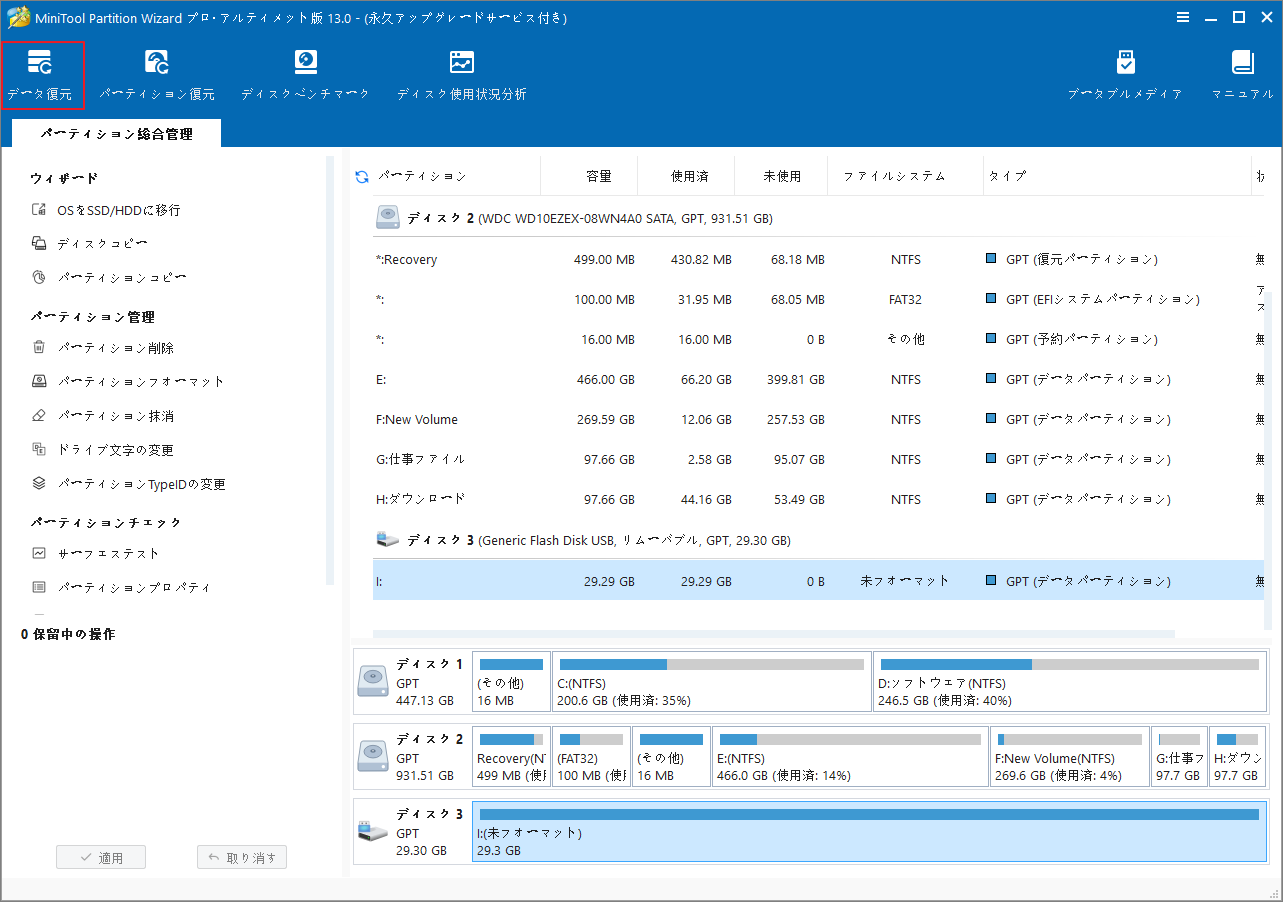
Task: Click the drive icon next to ディスク 2
Action: click(387, 217)
